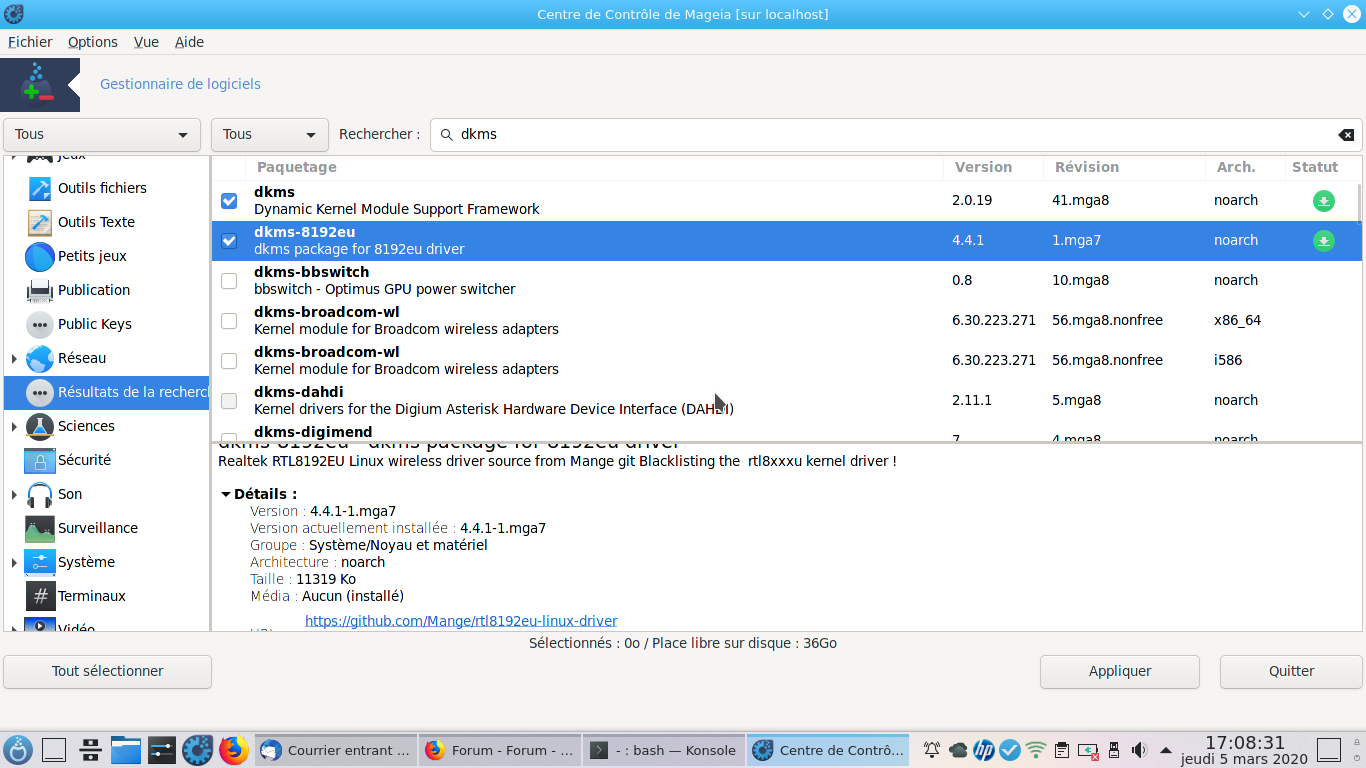Open the volume control tray icon
This screenshot has width=1366, height=768.
[x=1138, y=750]
